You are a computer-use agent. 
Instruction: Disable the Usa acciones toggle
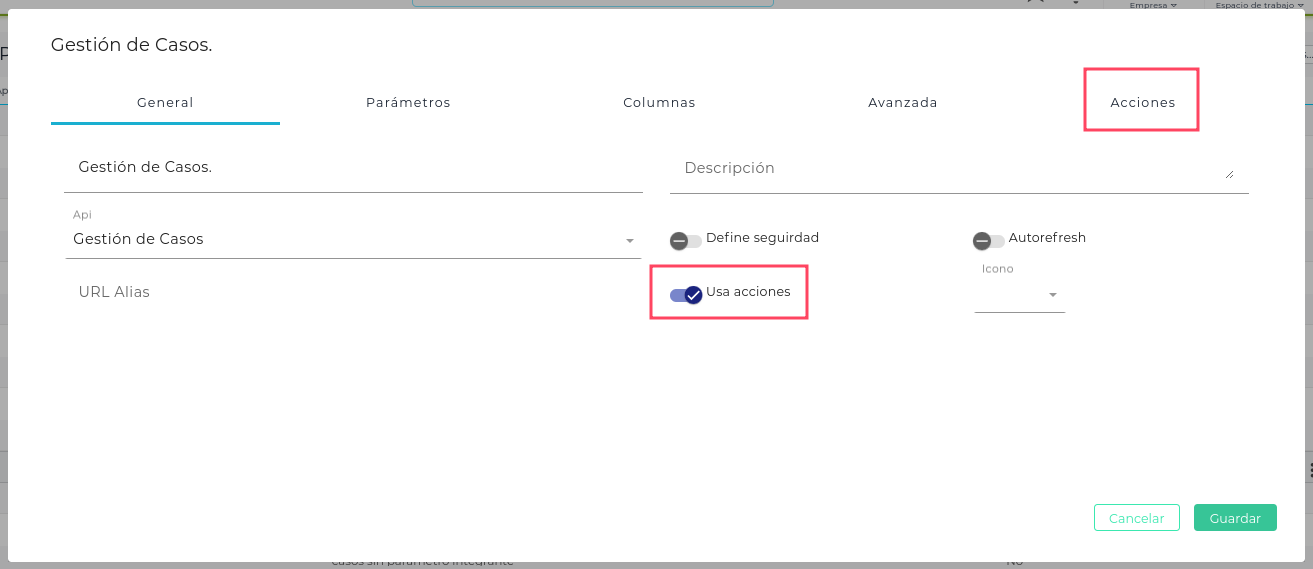686,294
